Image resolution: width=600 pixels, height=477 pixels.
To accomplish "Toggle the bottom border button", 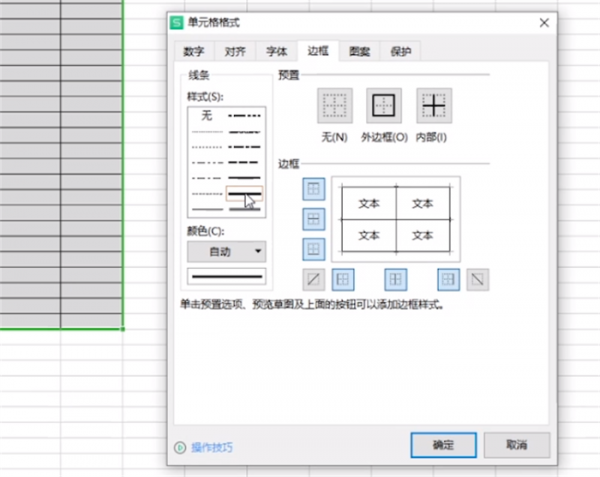I will 313,248.
